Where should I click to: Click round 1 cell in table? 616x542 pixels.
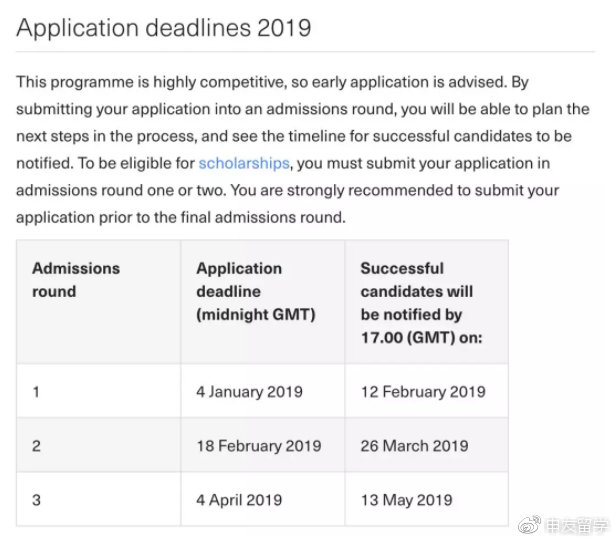click(x=99, y=391)
